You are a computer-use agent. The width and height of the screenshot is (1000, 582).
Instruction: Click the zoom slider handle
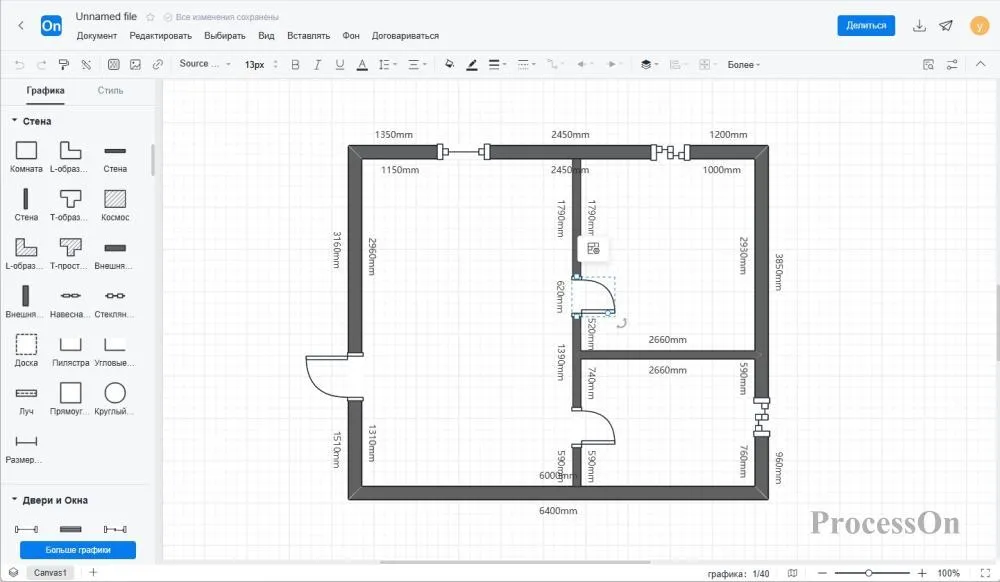click(869, 573)
